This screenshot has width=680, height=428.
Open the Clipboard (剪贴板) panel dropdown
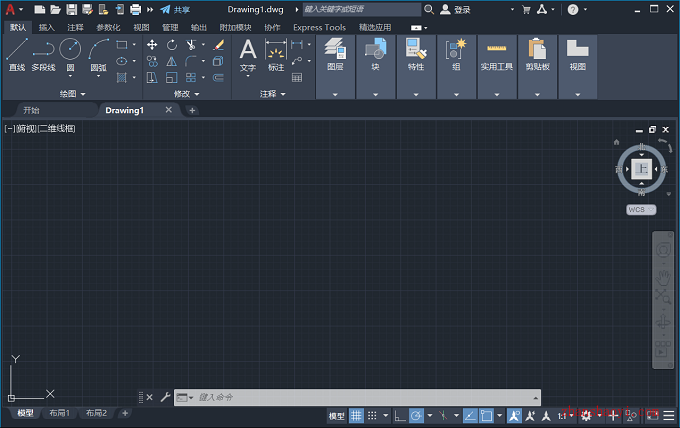coord(537,95)
